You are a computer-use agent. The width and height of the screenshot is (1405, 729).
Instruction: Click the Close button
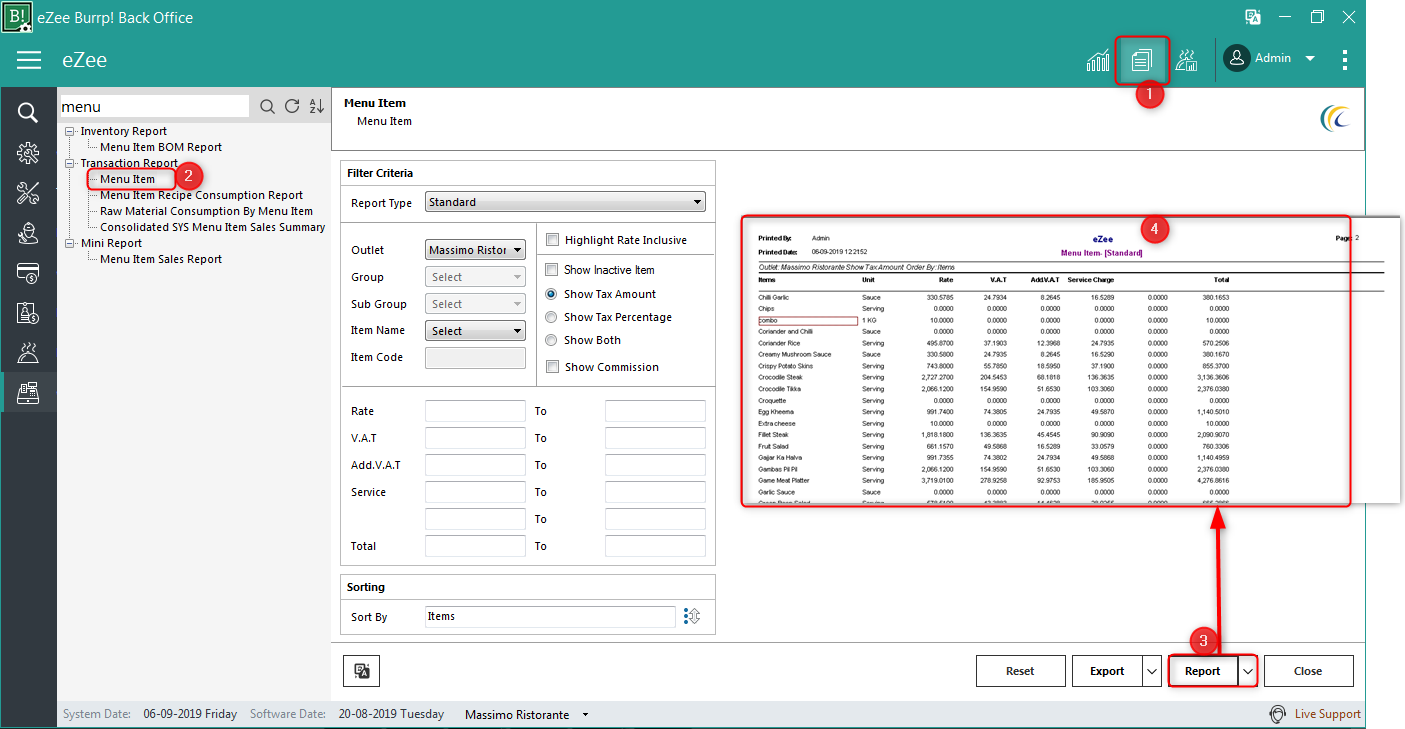point(1308,671)
